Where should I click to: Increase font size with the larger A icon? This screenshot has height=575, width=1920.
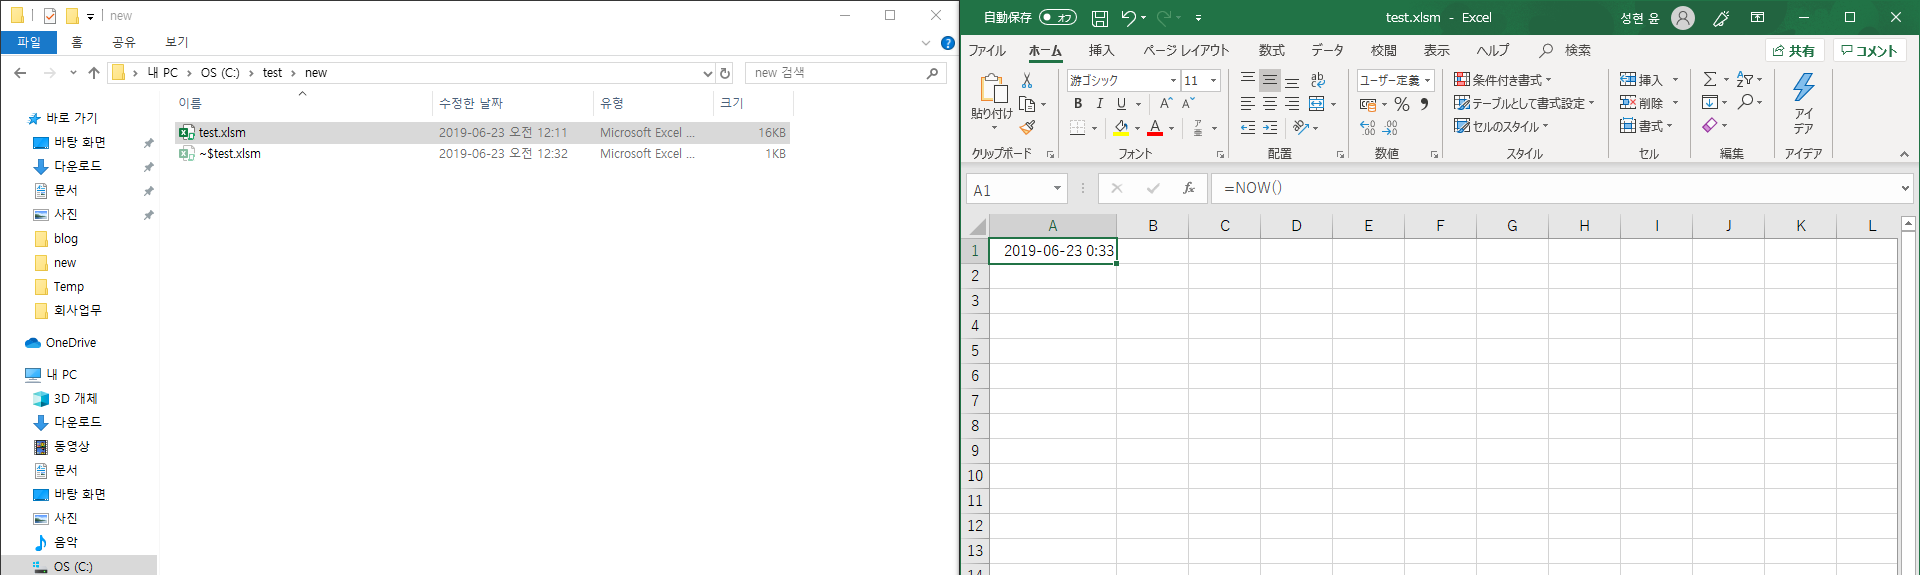pyautogui.click(x=1166, y=104)
